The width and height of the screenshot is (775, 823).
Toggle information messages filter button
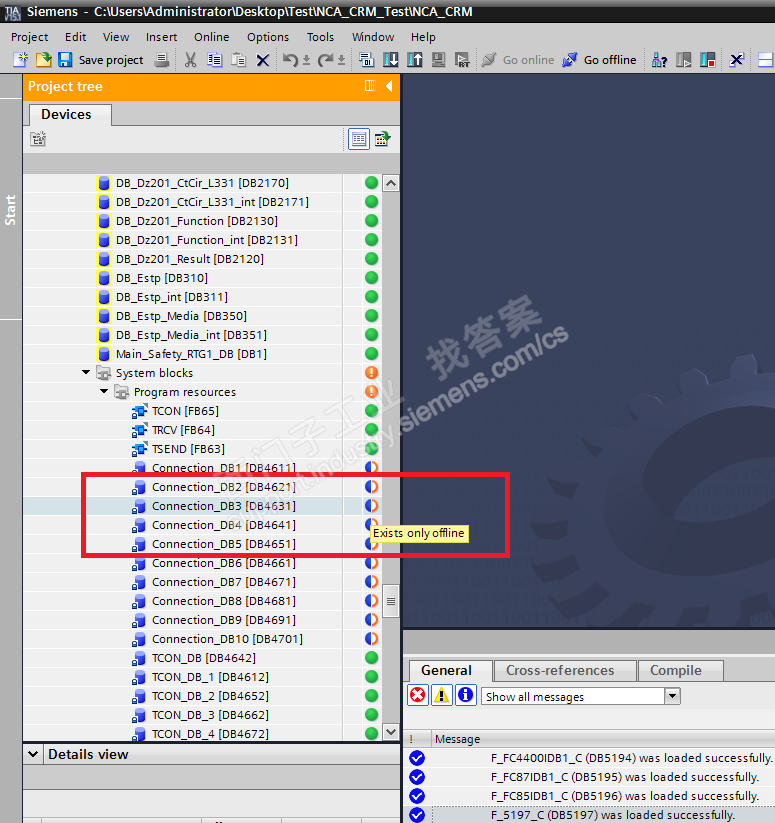[x=465, y=695]
